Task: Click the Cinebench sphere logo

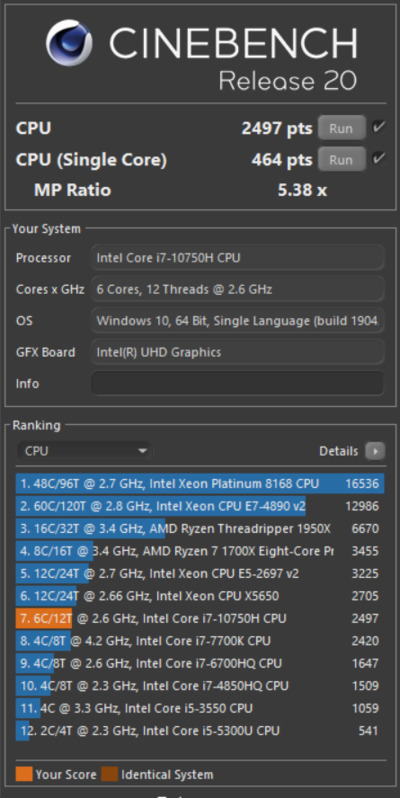Action: coord(69,43)
